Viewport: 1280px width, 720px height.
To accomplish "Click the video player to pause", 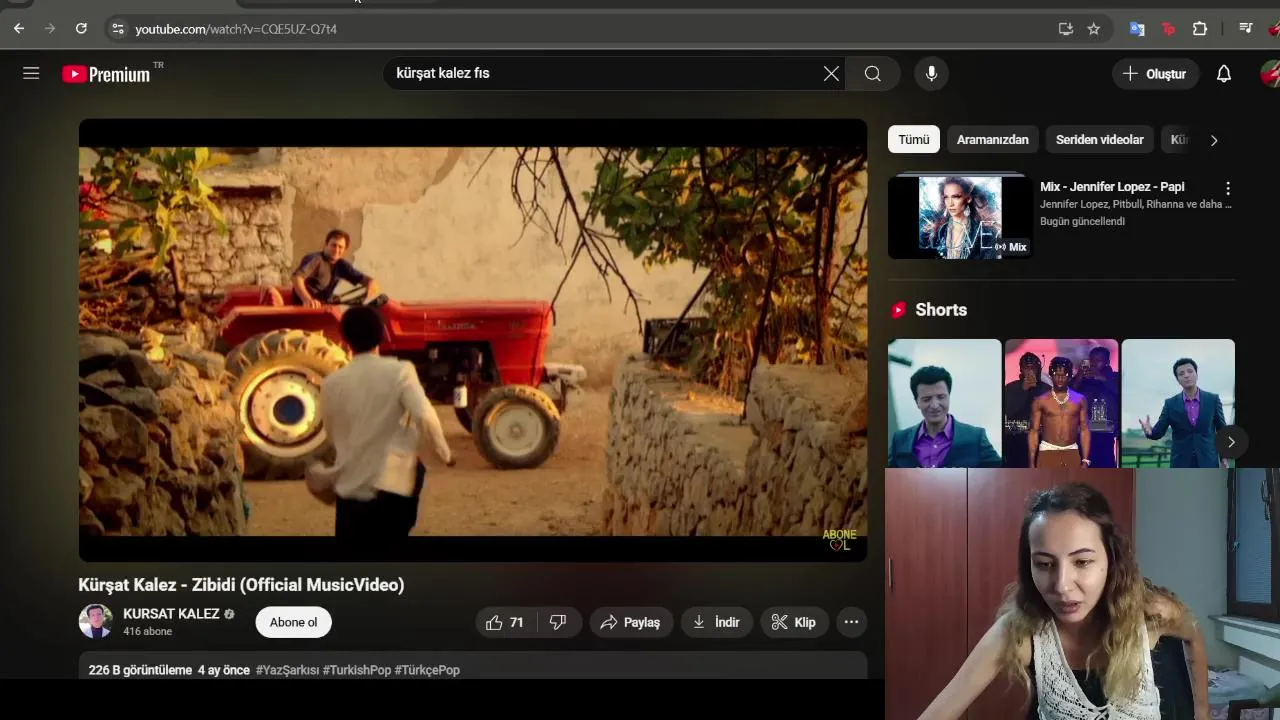I will tap(473, 340).
